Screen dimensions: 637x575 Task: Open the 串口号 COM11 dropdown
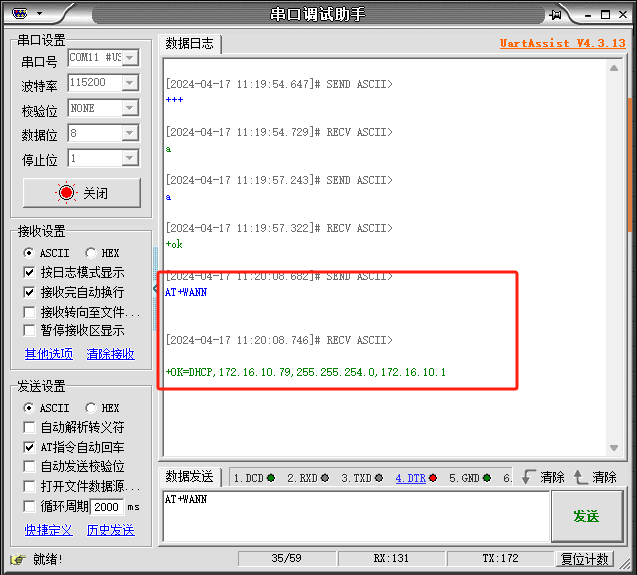tap(130, 57)
